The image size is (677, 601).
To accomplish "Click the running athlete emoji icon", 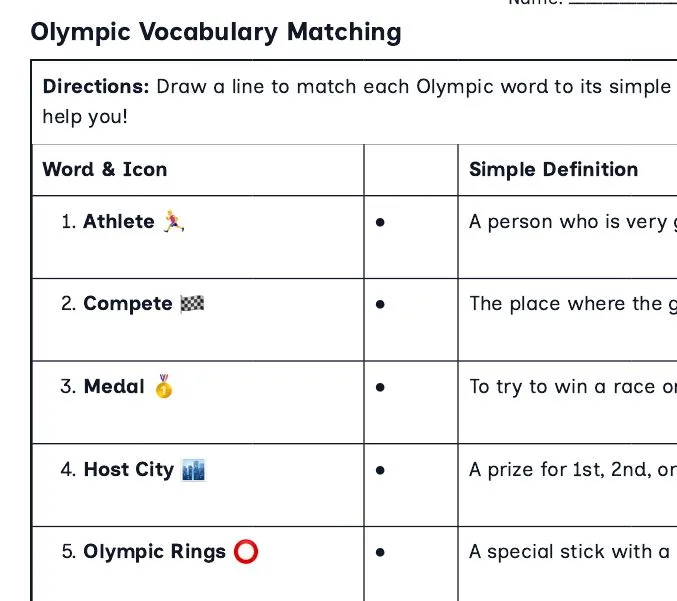I will click(174, 221).
